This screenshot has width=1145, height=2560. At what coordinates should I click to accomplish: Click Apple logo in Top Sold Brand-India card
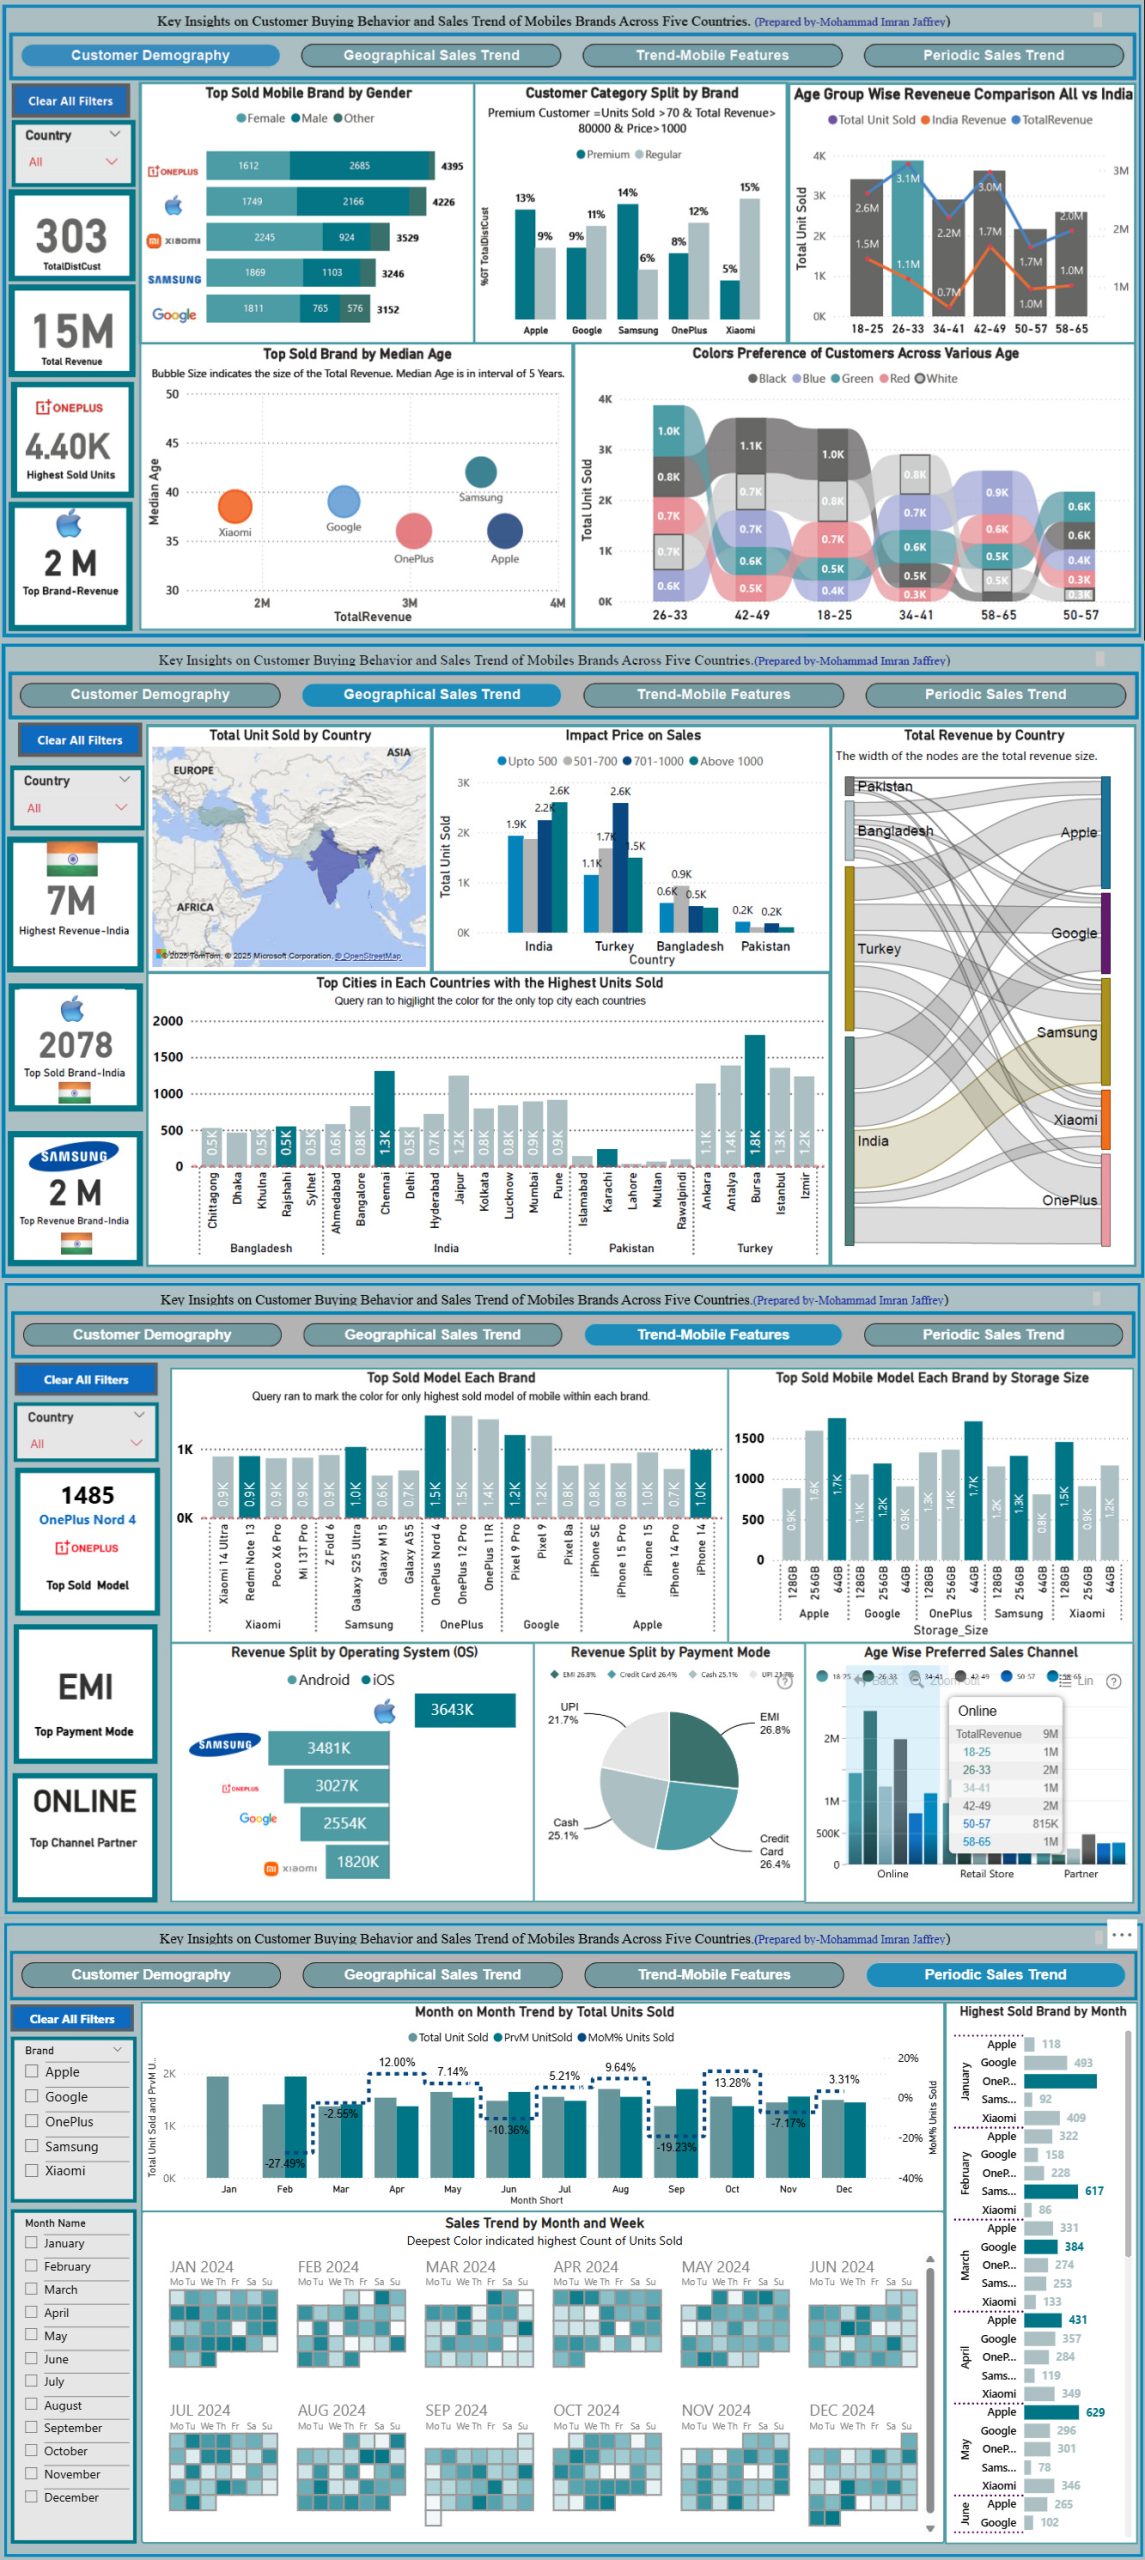pyautogui.click(x=73, y=1009)
